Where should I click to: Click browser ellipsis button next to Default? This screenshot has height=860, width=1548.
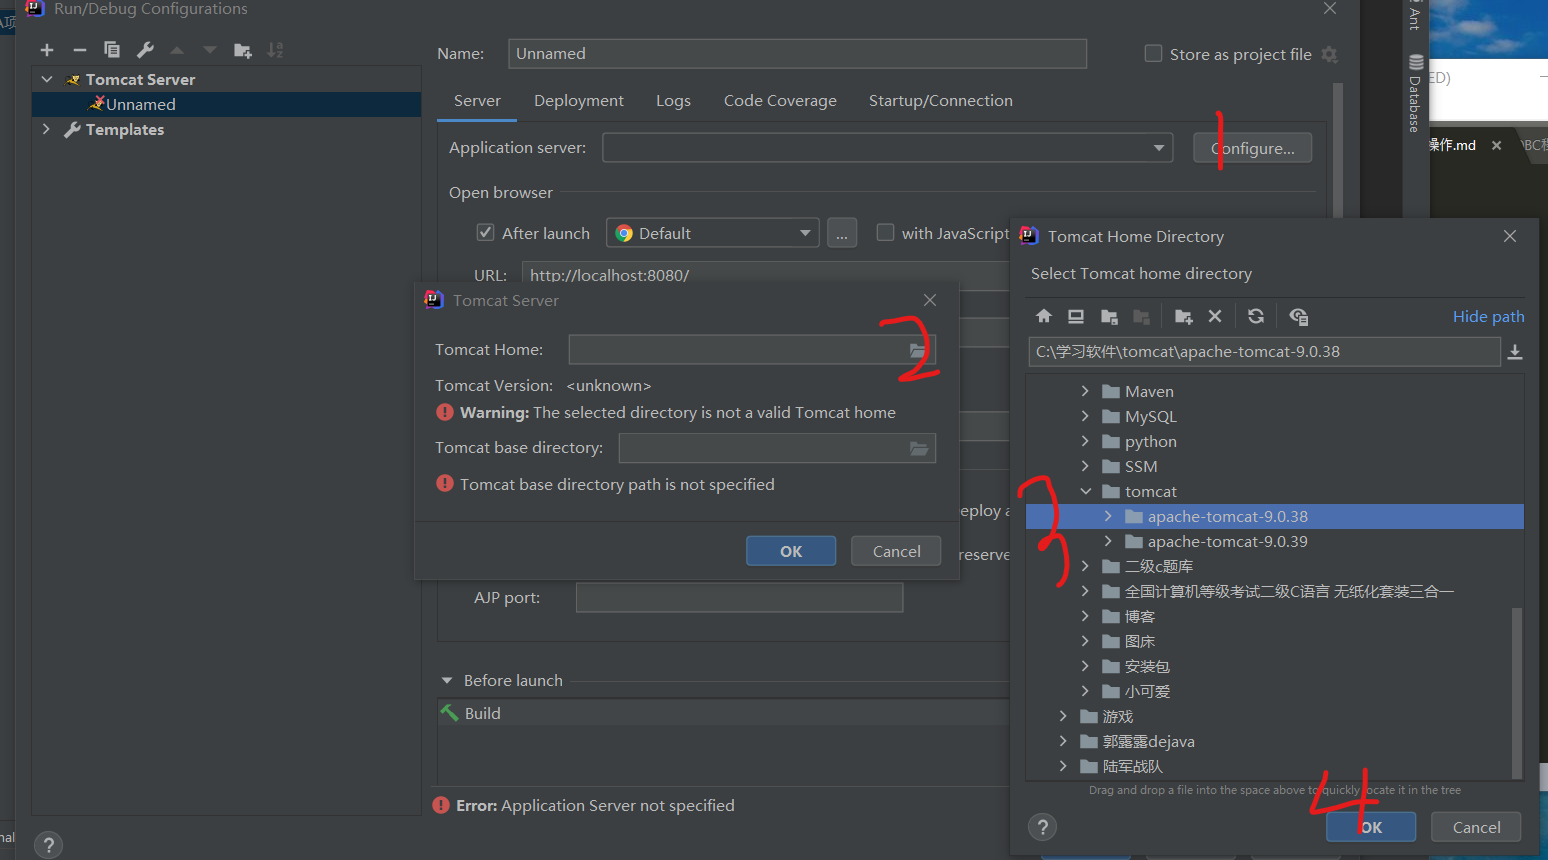[842, 233]
